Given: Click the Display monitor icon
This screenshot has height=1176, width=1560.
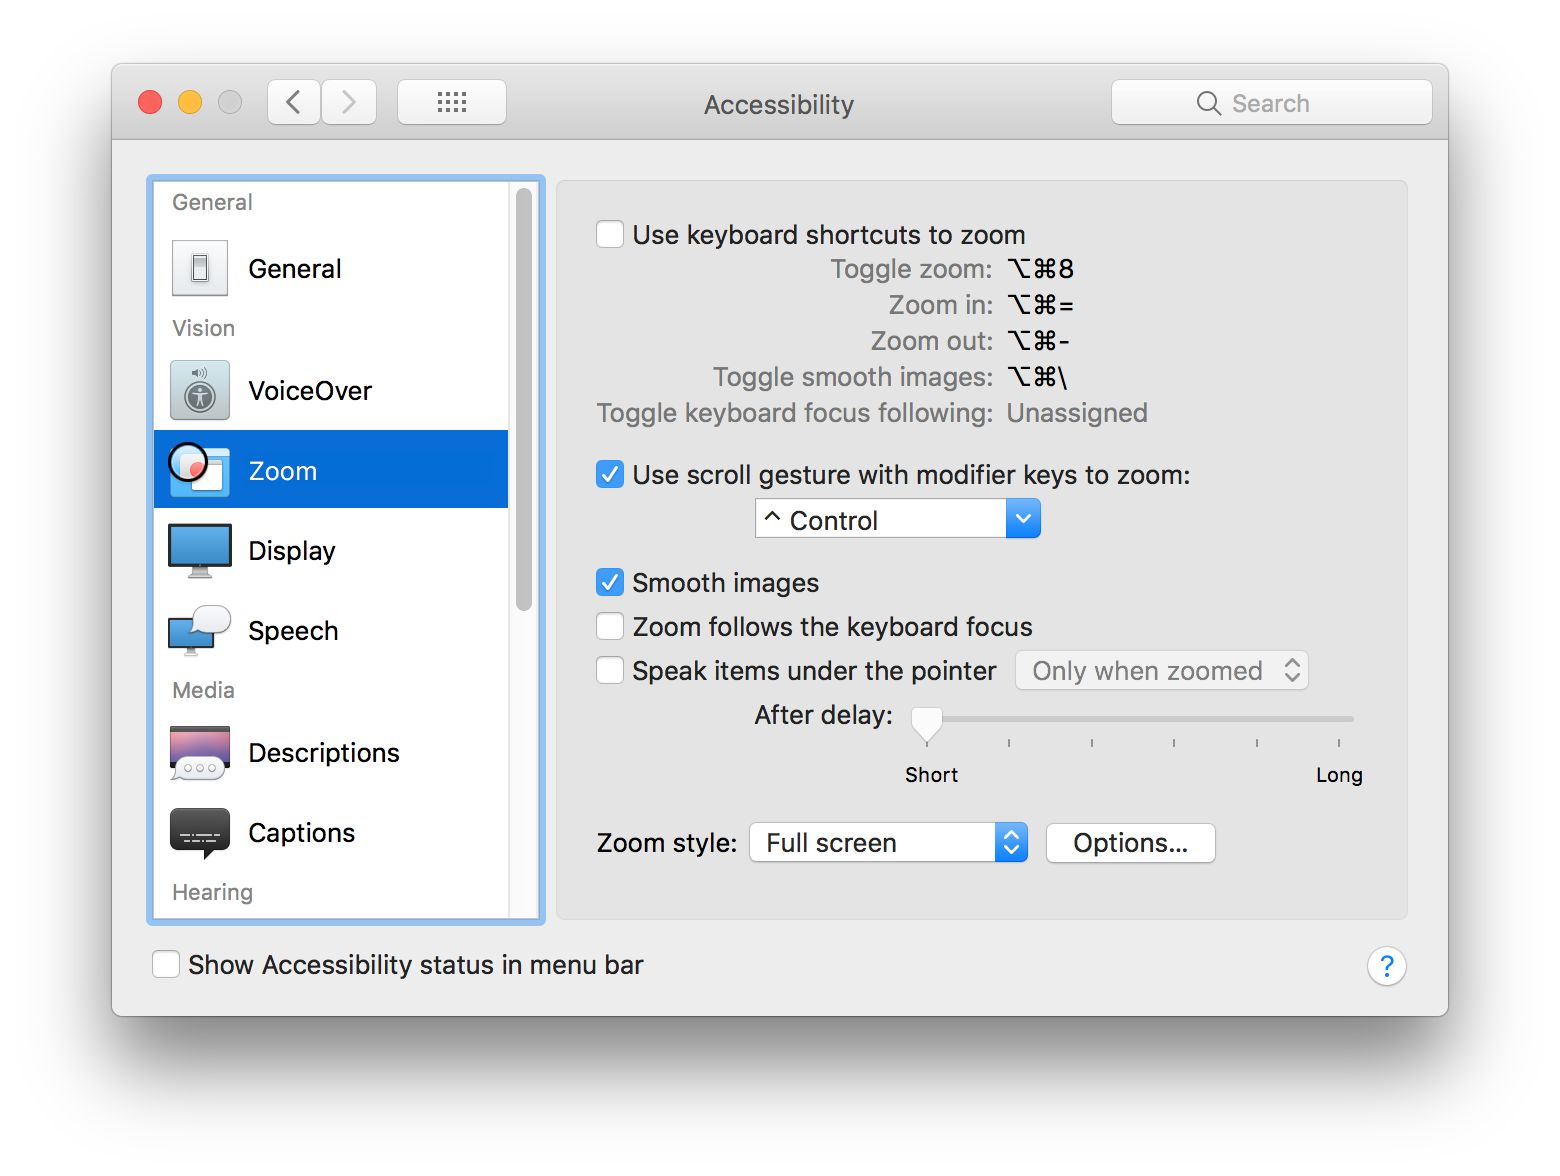Looking at the screenshot, I should (200, 550).
